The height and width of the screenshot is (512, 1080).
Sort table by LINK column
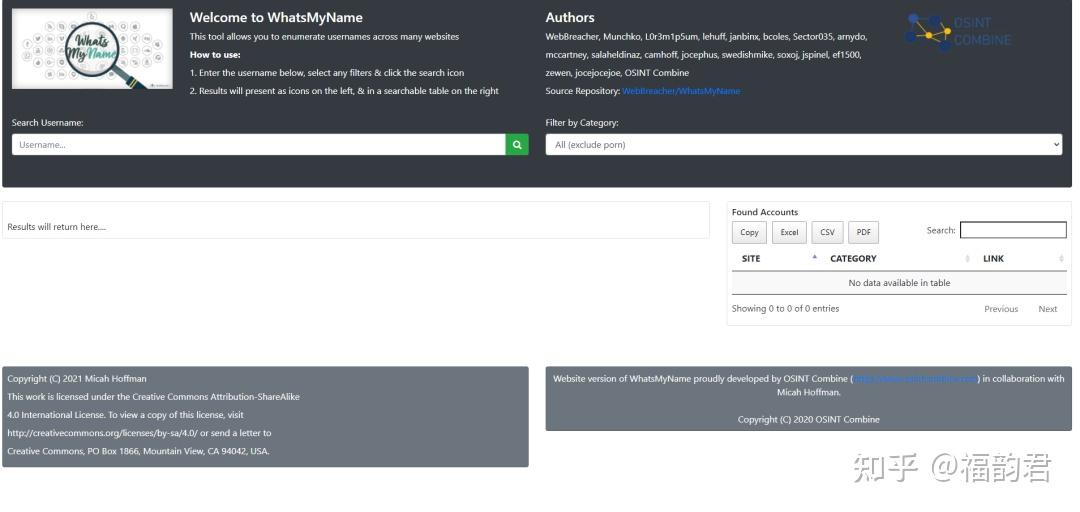click(993, 259)
